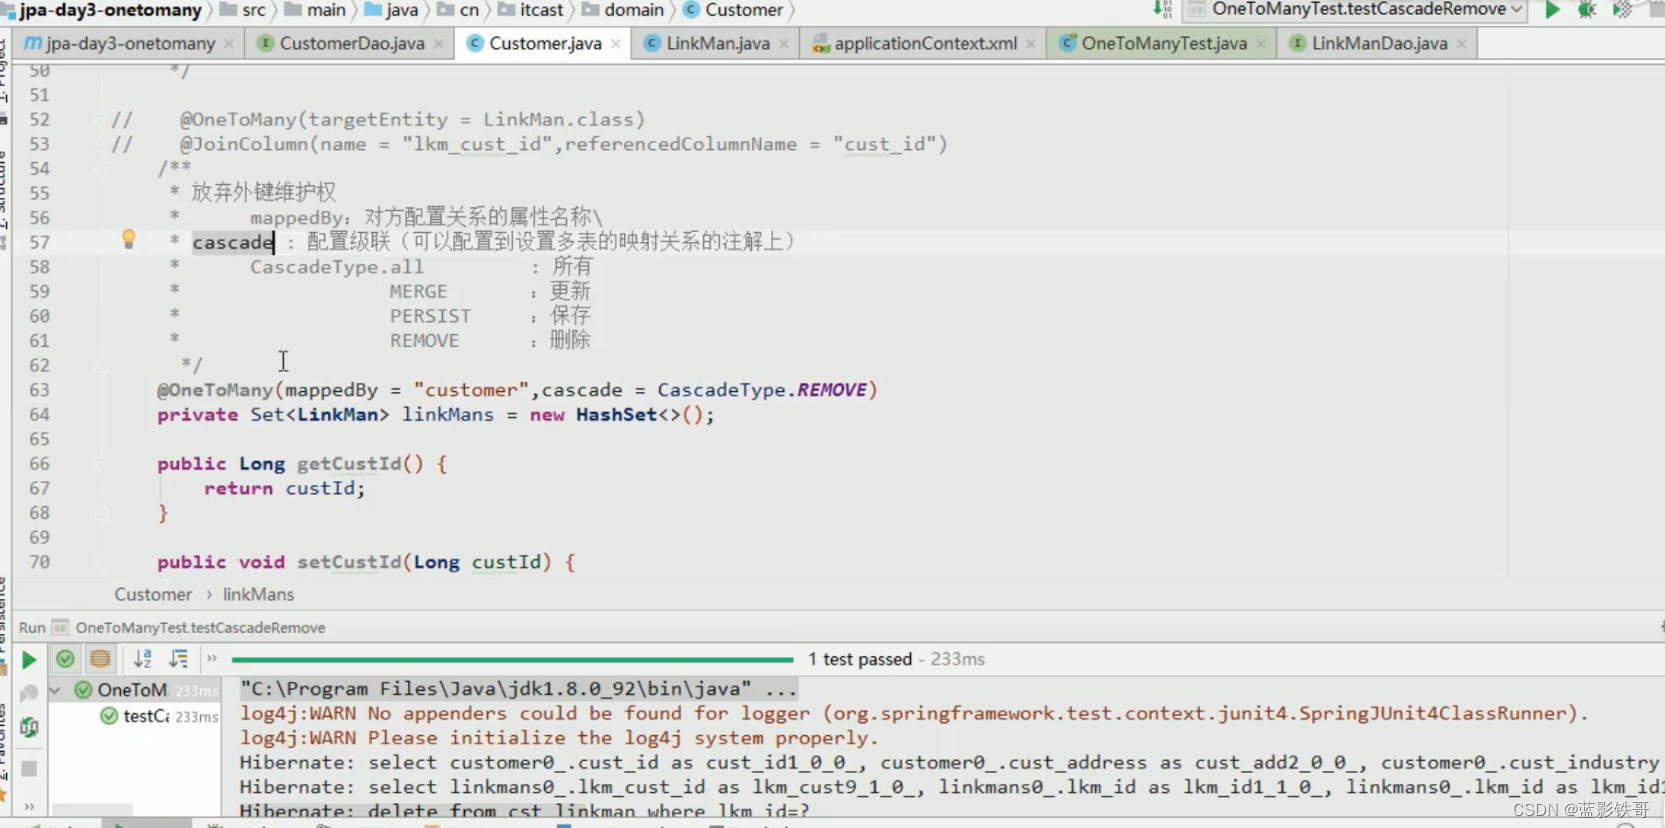The width and height of the screenshot is (1665, 828).
Task: Close the LinkManDao.java tab
Action: pos(1462,44)
